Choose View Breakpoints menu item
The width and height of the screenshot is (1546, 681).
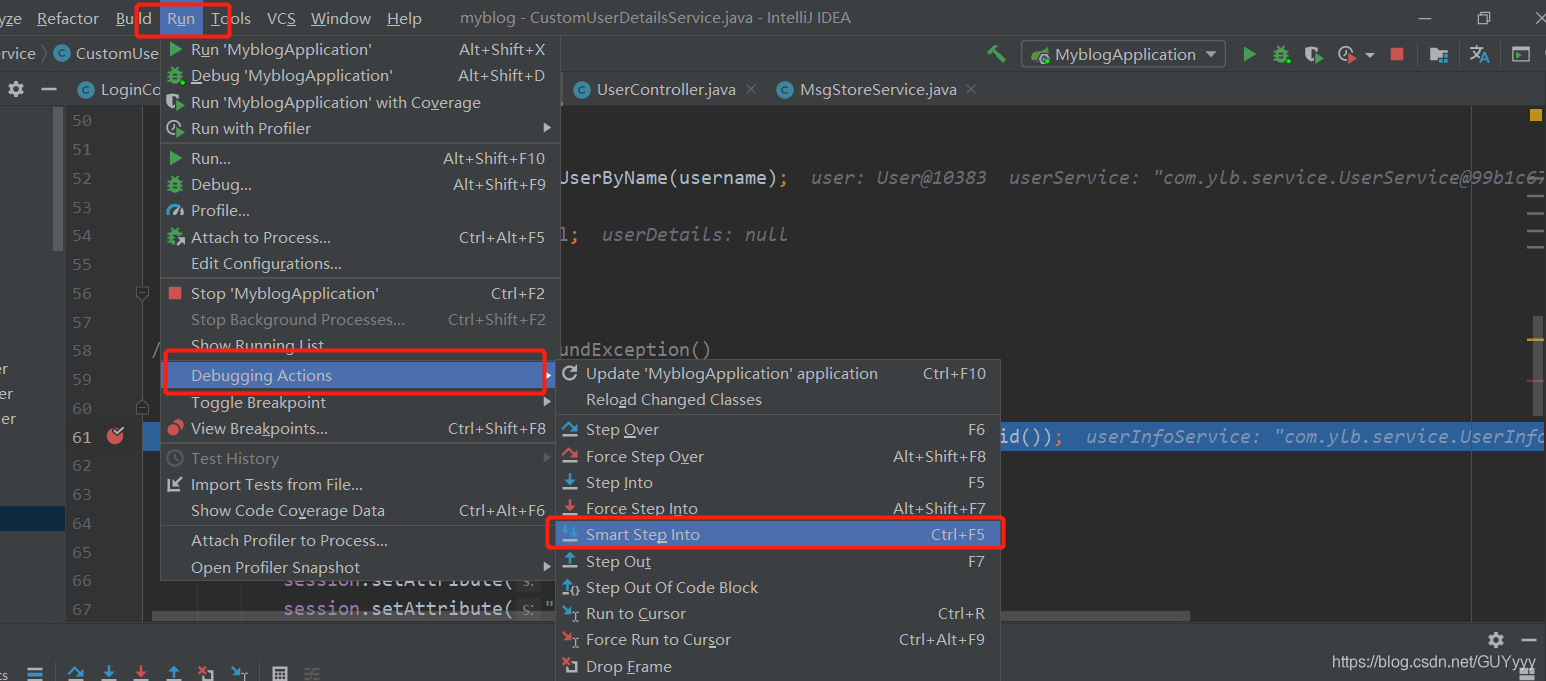360,428
